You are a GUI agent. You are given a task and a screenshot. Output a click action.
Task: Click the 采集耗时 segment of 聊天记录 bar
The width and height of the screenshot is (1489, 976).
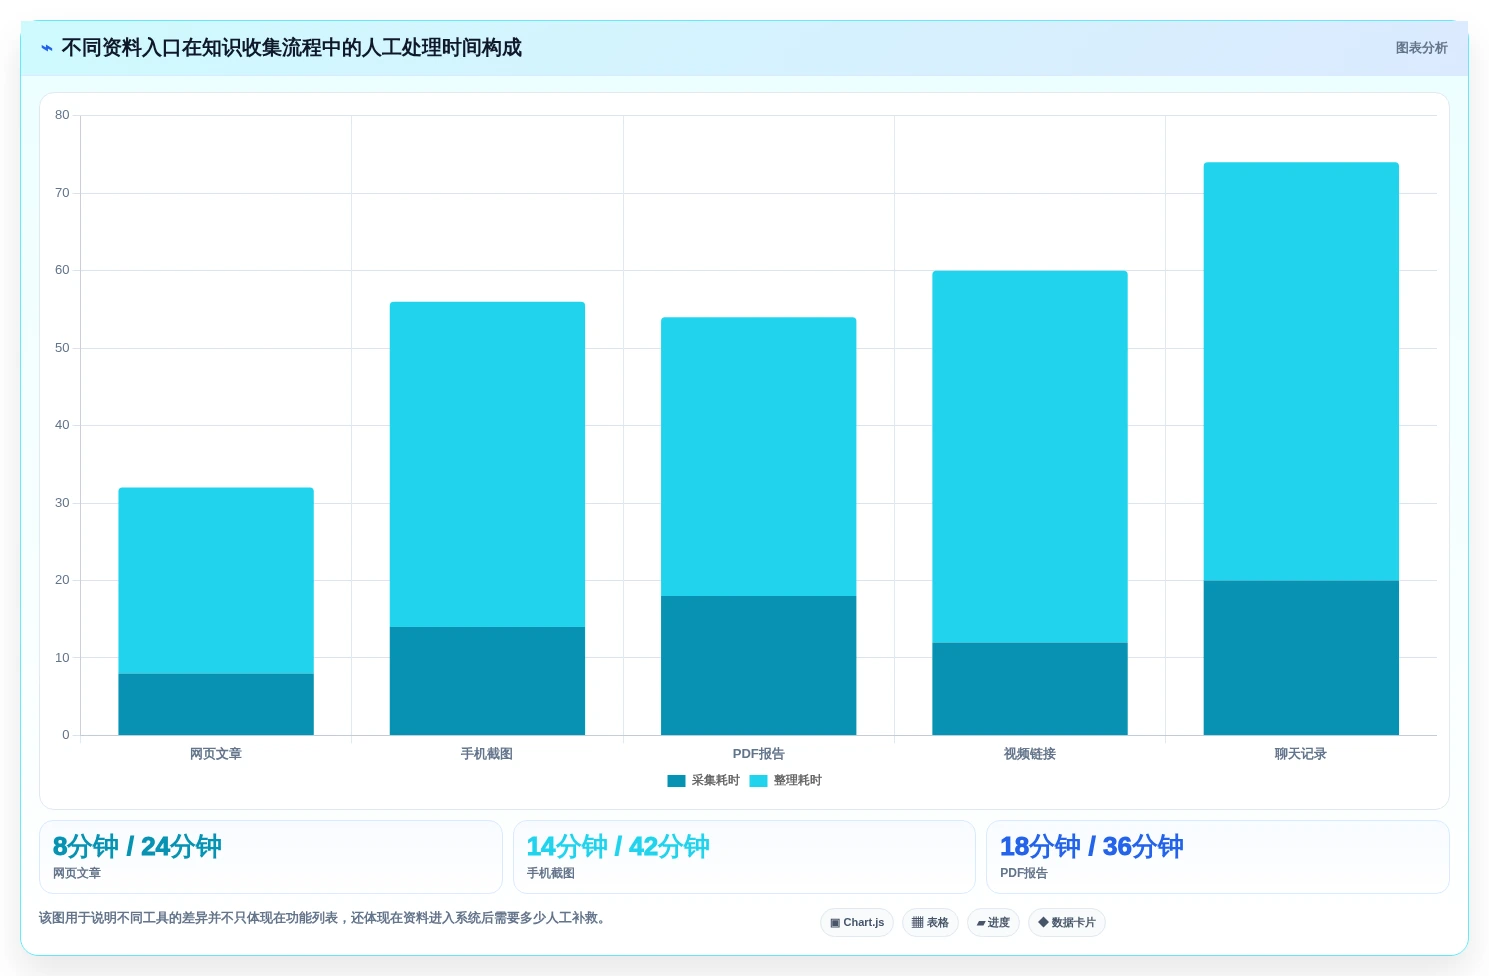pyautogui.click(x=1301, y=658)
